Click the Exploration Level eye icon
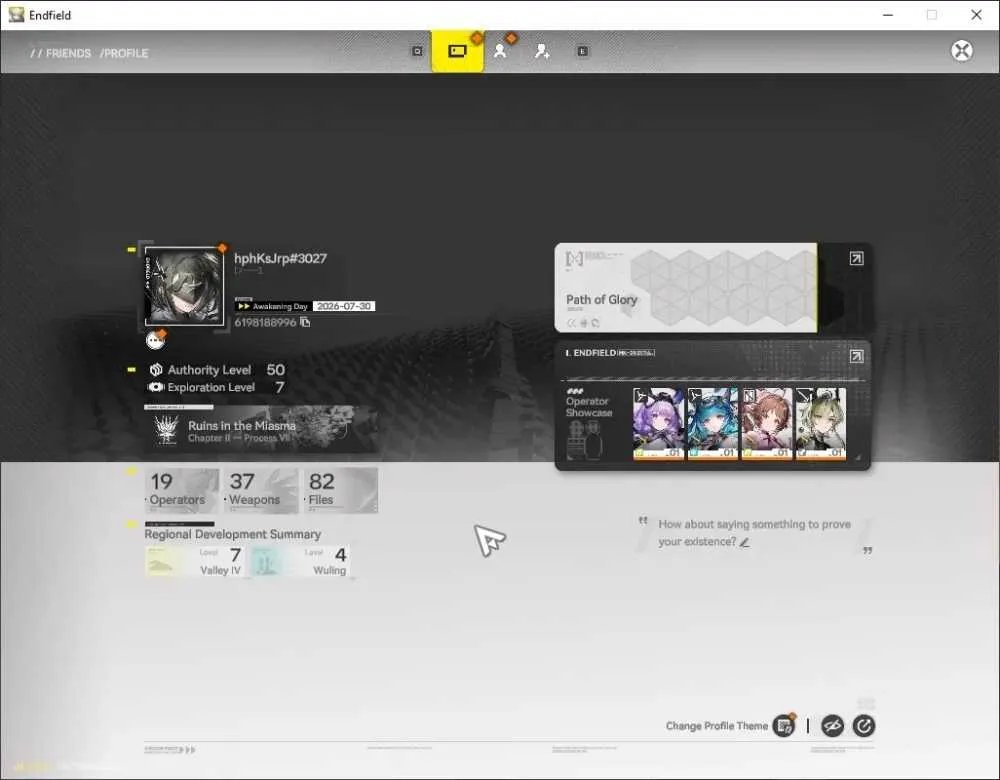 click(156, 387)
